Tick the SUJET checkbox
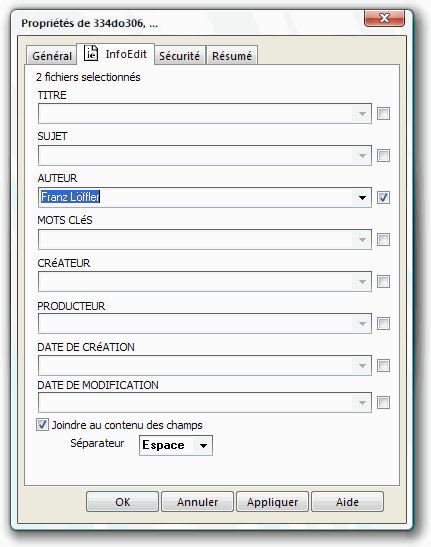The width and height of the screenshot is (431, 547). (383, 156)
